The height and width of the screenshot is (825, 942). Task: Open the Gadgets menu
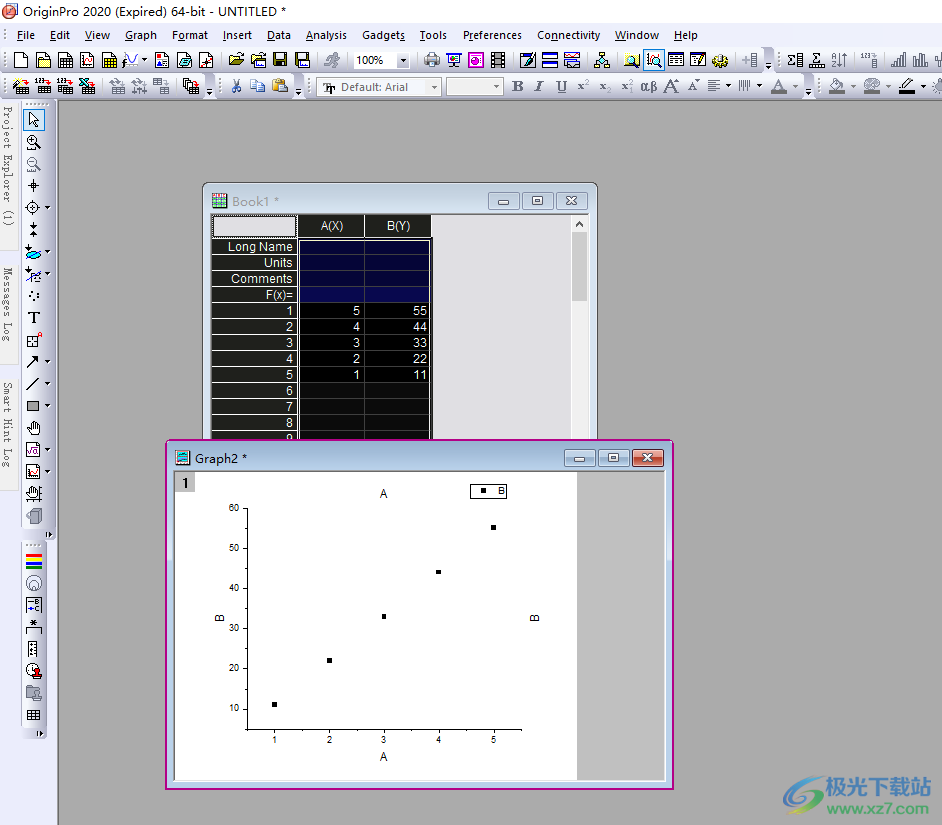[x=383, y=35]
